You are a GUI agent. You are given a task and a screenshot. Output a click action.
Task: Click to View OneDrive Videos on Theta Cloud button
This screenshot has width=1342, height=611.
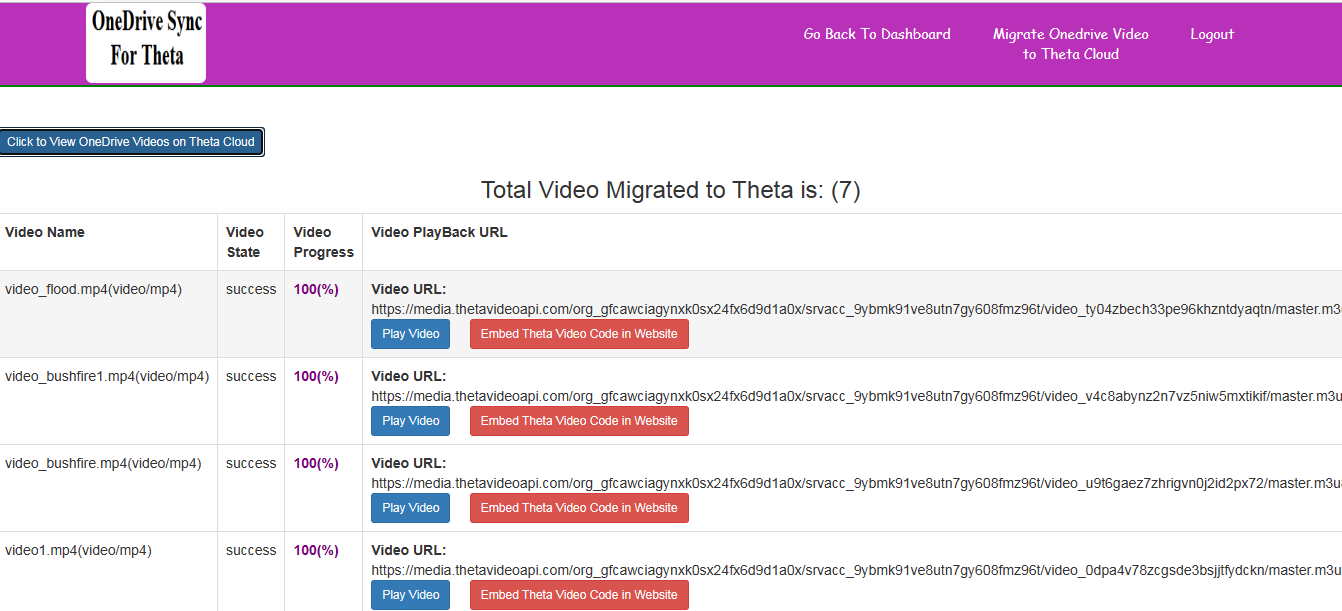coord(131,142)
